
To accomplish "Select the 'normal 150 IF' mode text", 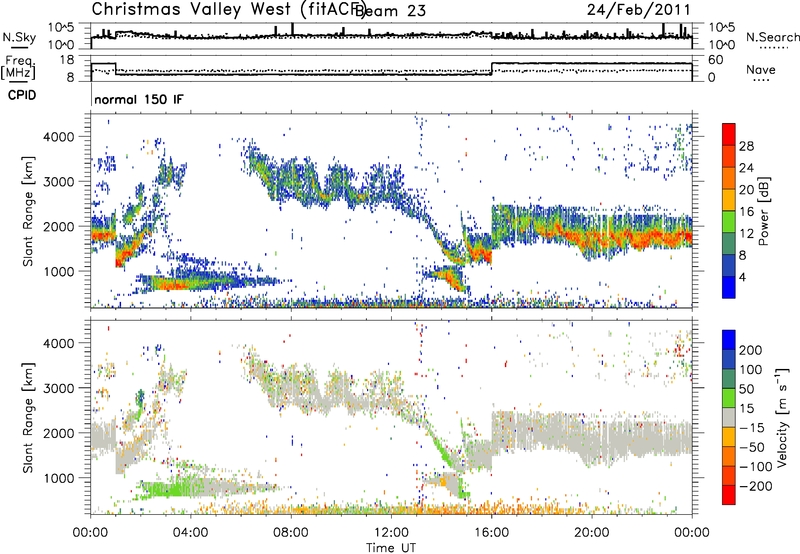I will tap(139, 99).
